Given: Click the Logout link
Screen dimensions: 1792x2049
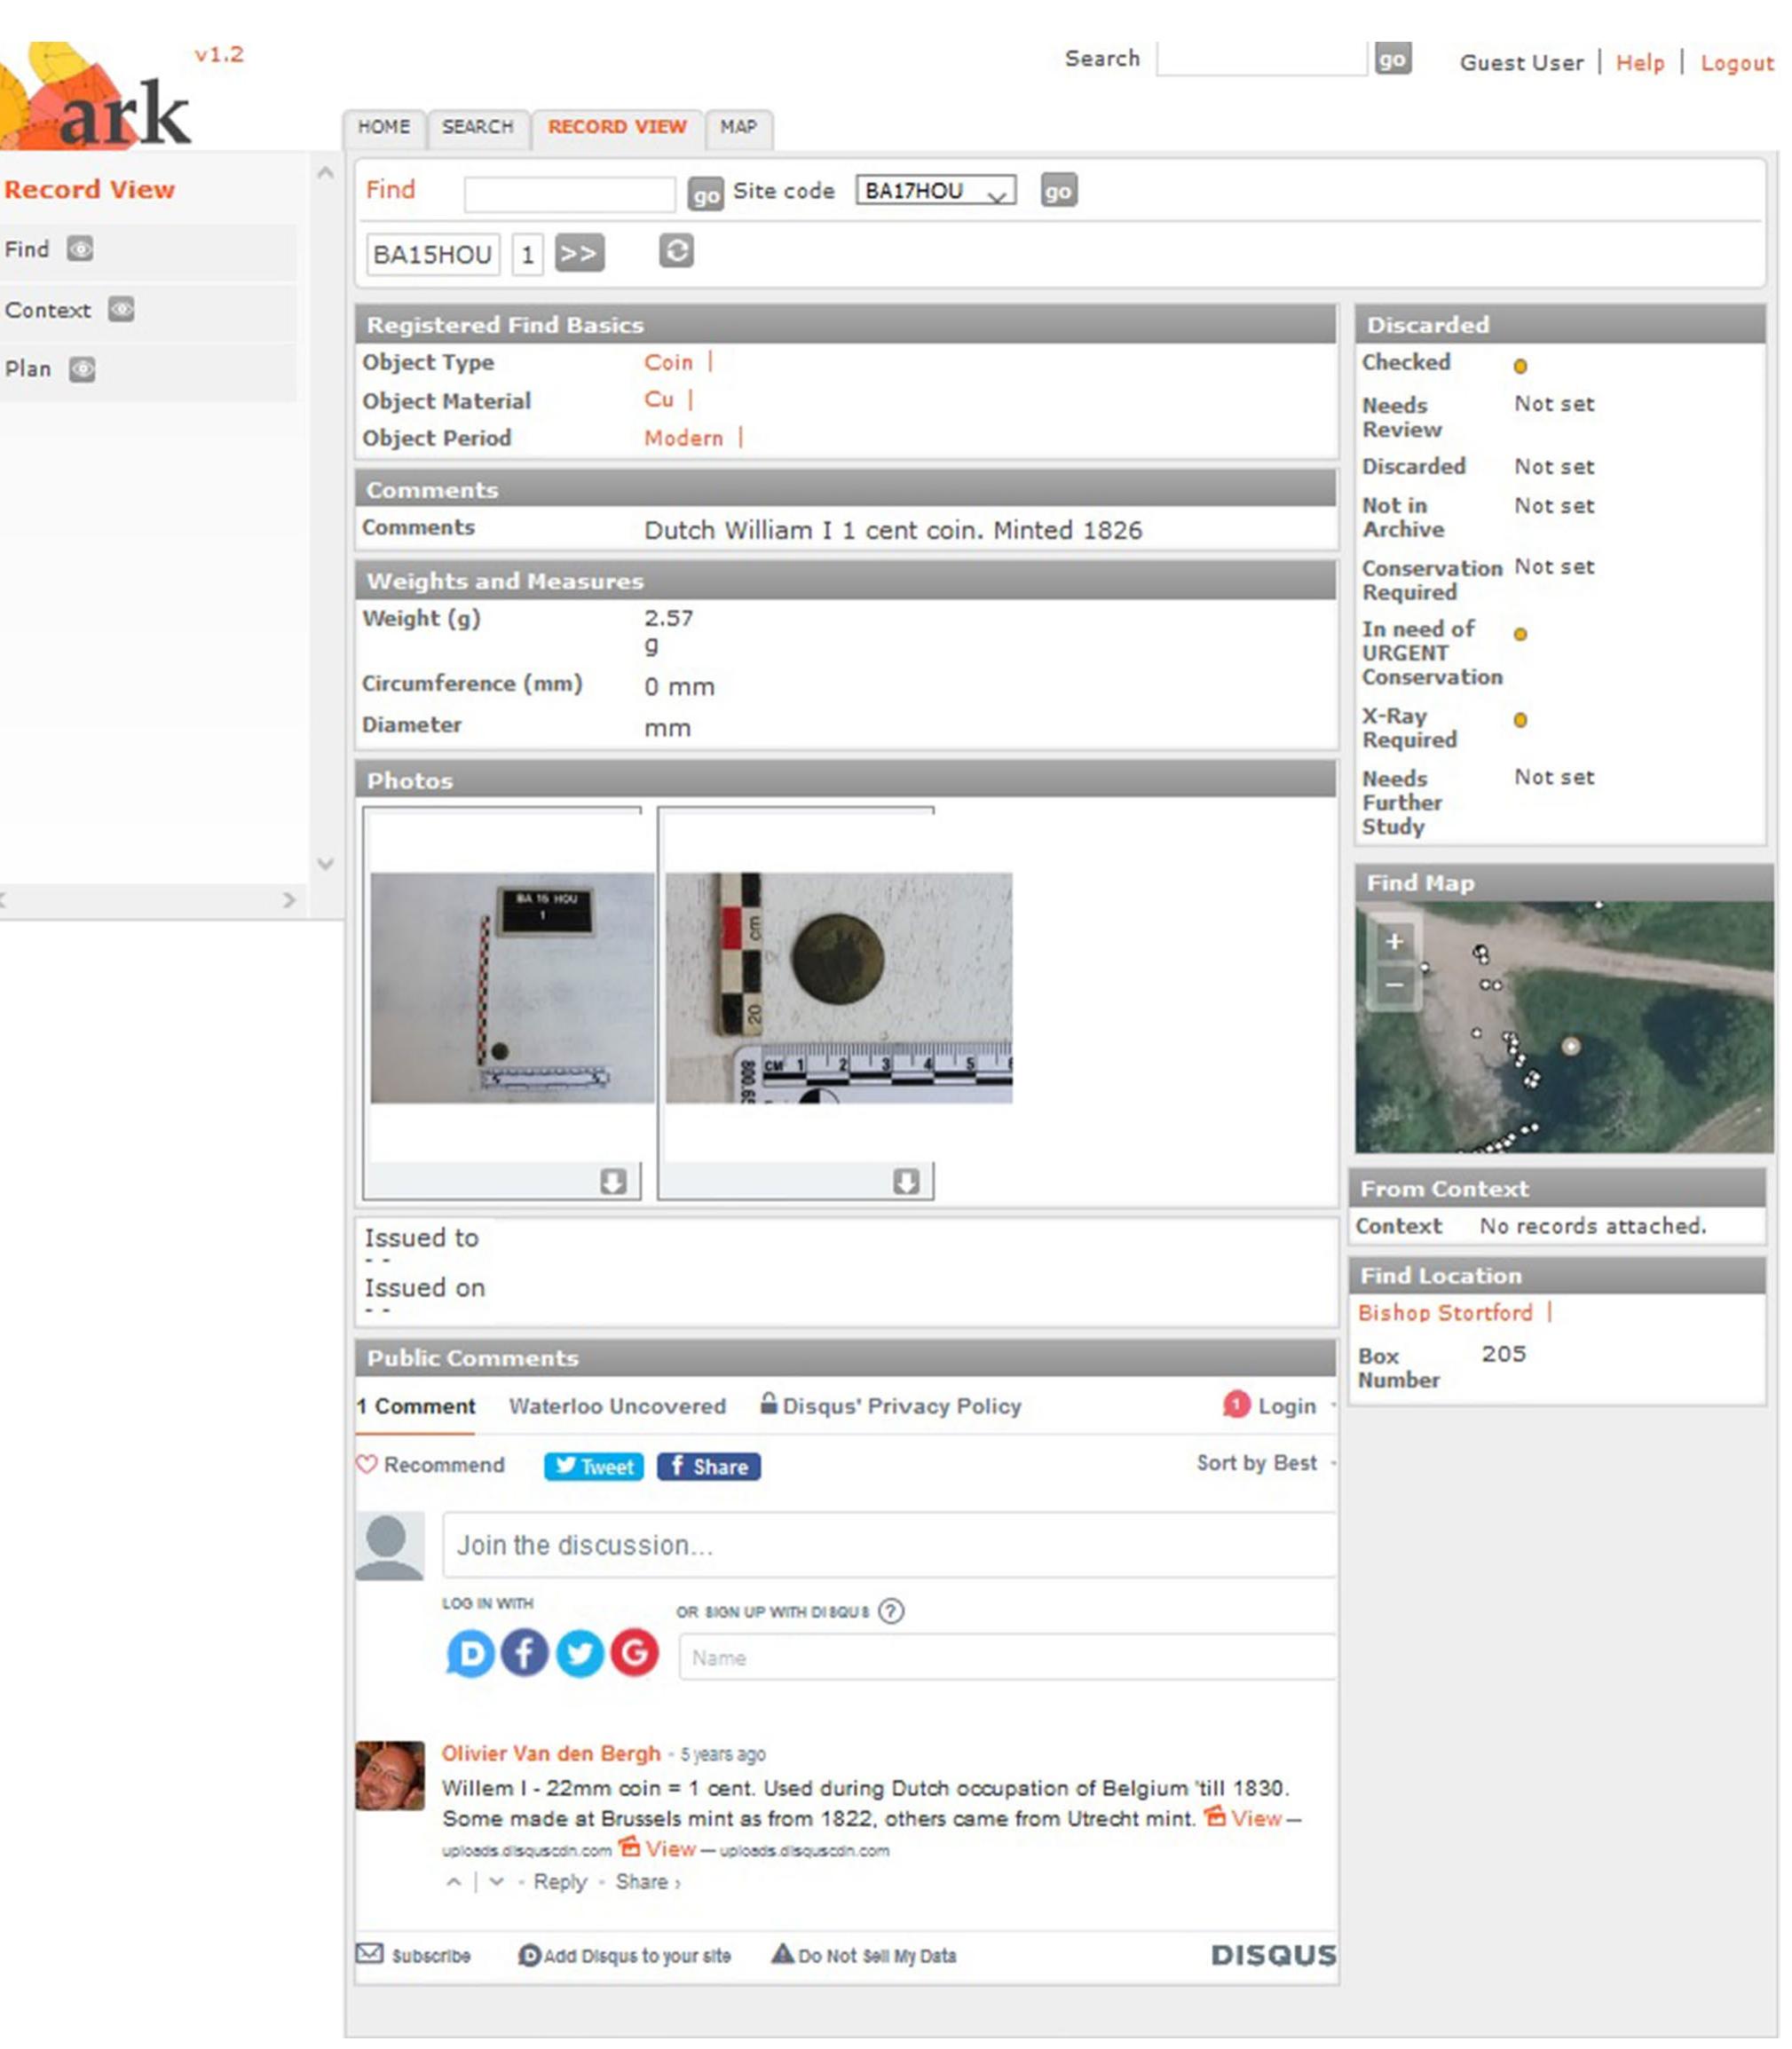Looking at the screenshot, I should click(1736, 63).
